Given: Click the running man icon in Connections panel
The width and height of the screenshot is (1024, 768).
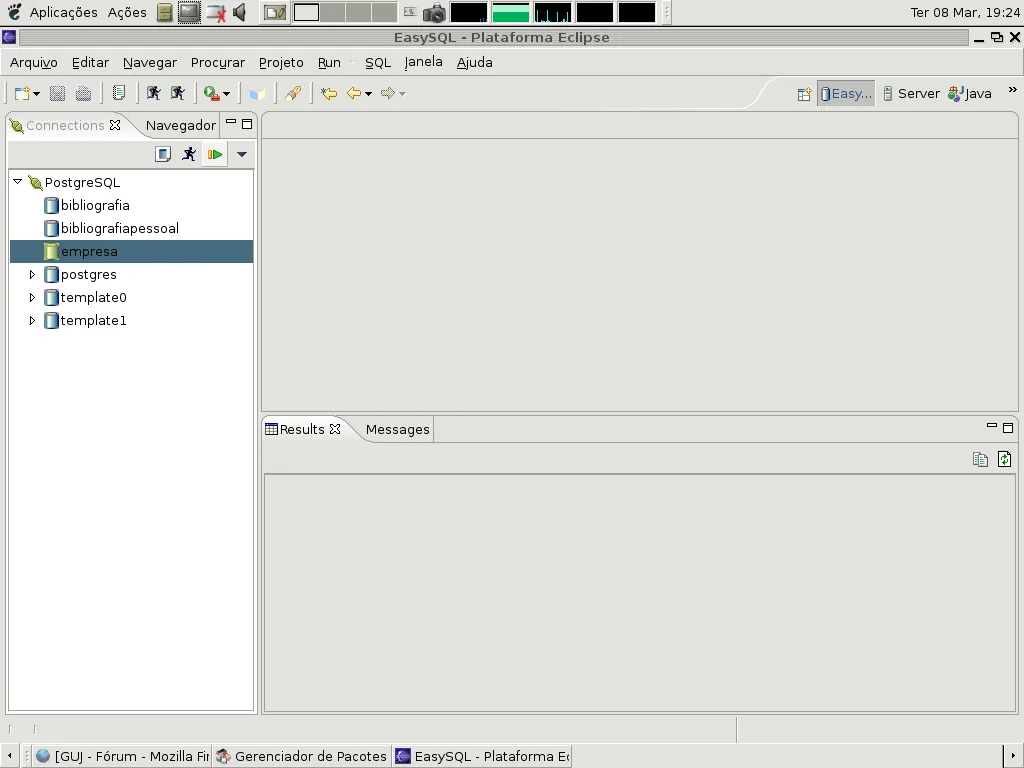Looking at the screenshot, I should 189,154.
